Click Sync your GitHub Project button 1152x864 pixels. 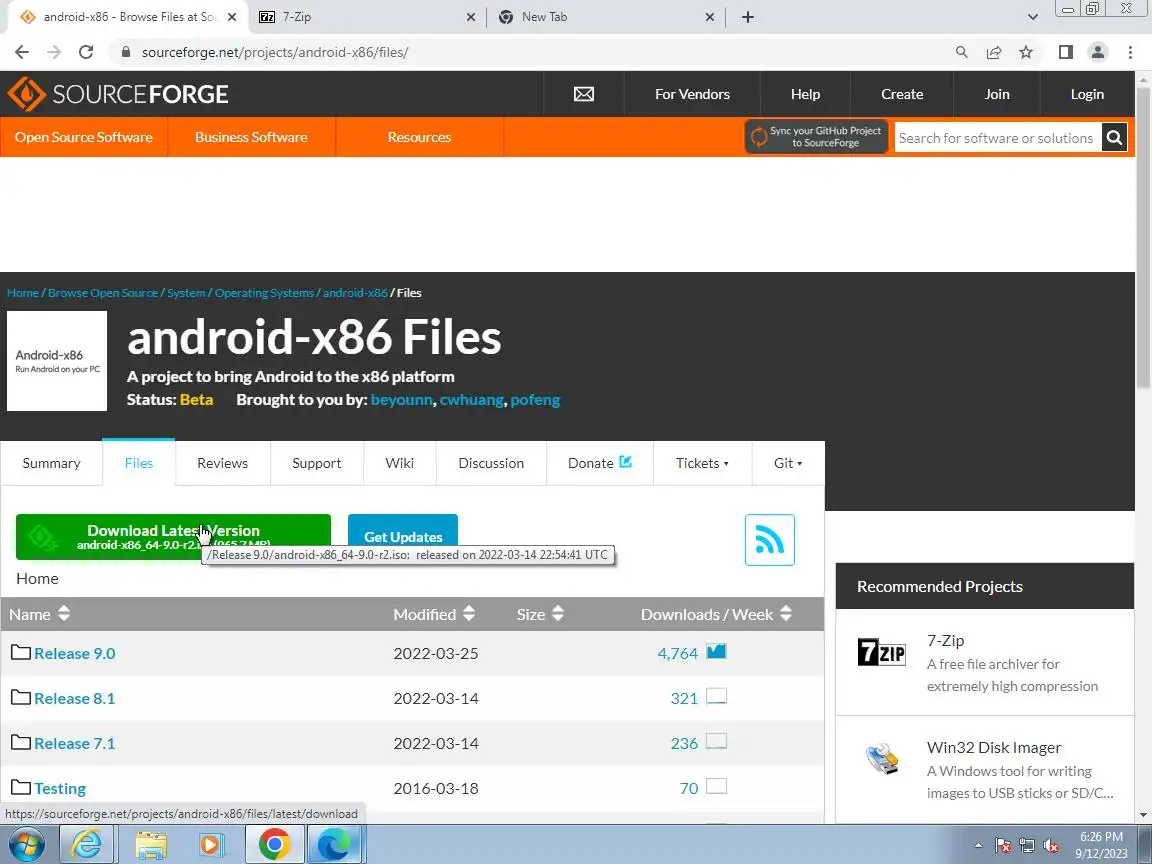click(x=816, y=137)
